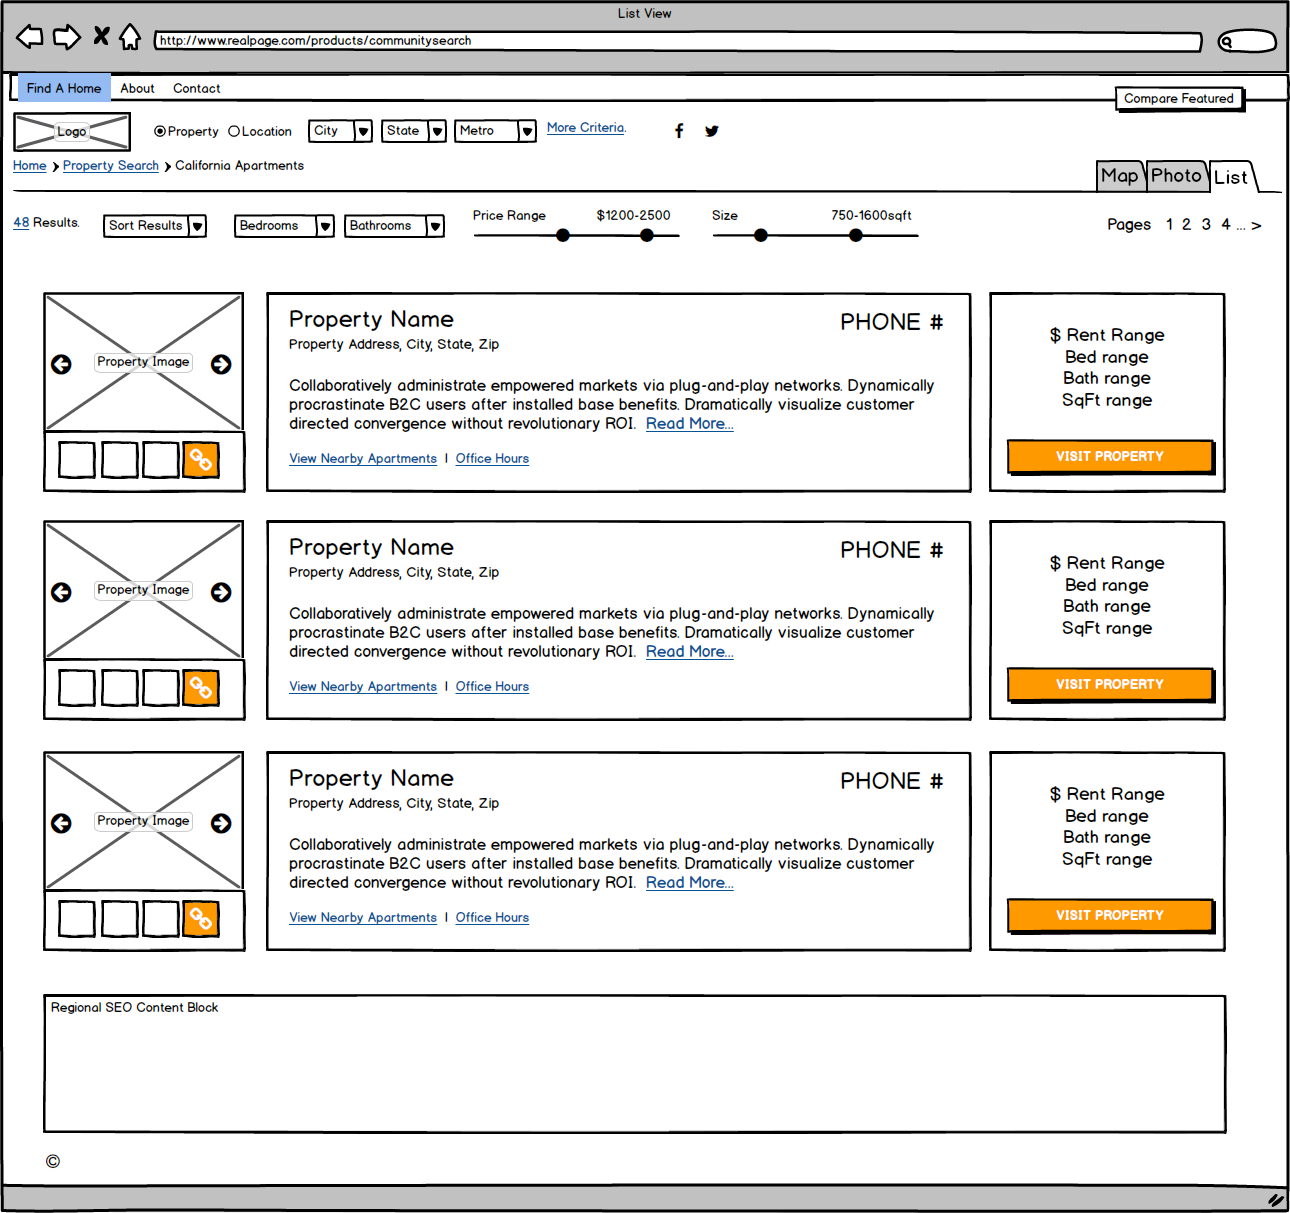
Task: Show next image on first property
Action: (x=221, y=365)
